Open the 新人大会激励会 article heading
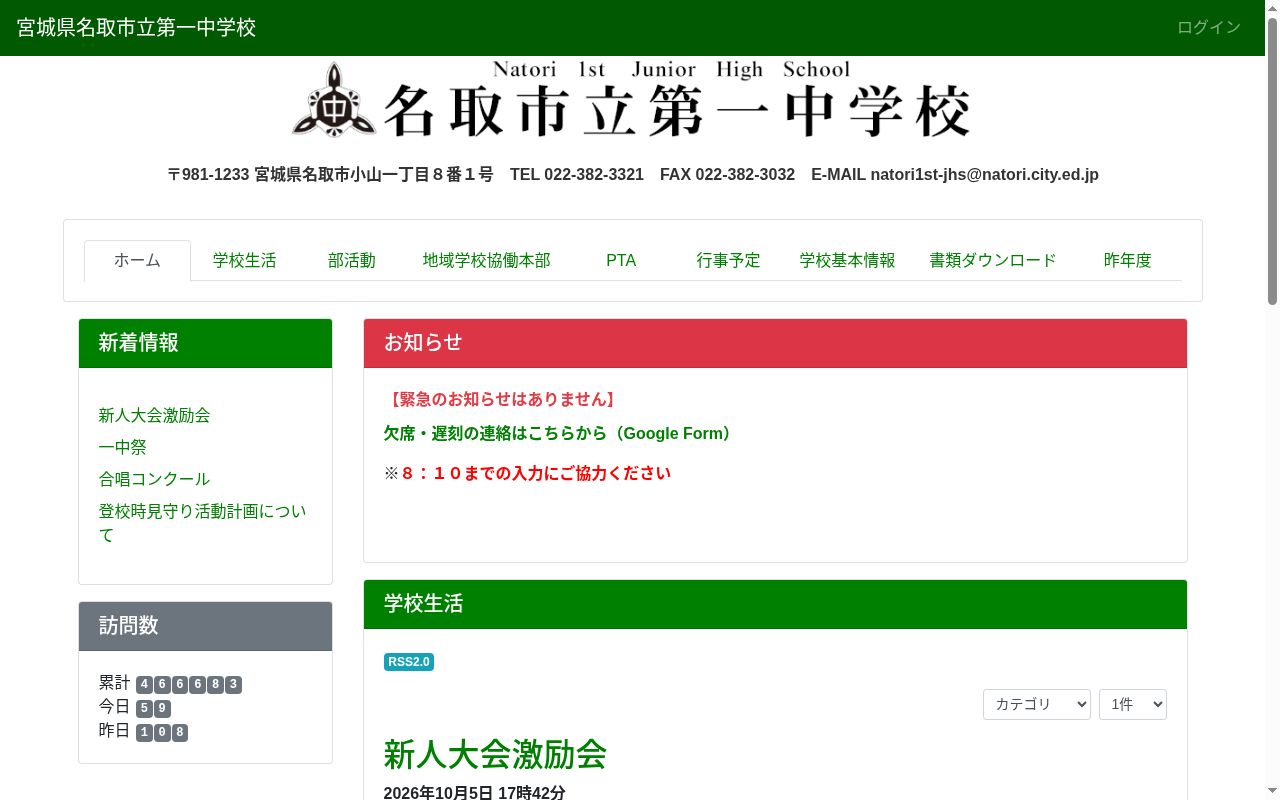 (x=495, y=754)
